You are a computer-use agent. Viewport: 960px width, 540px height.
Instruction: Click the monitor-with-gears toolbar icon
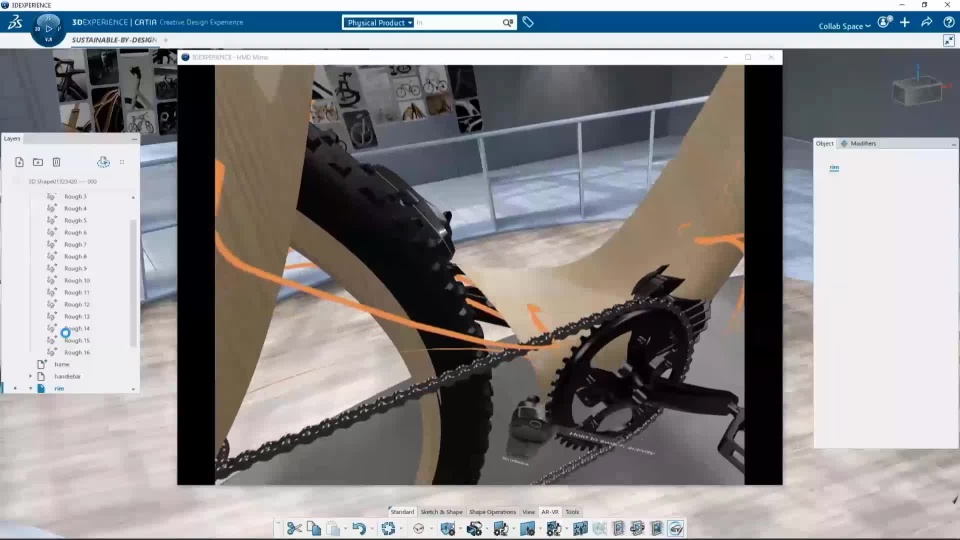click(x=501, y=528)
